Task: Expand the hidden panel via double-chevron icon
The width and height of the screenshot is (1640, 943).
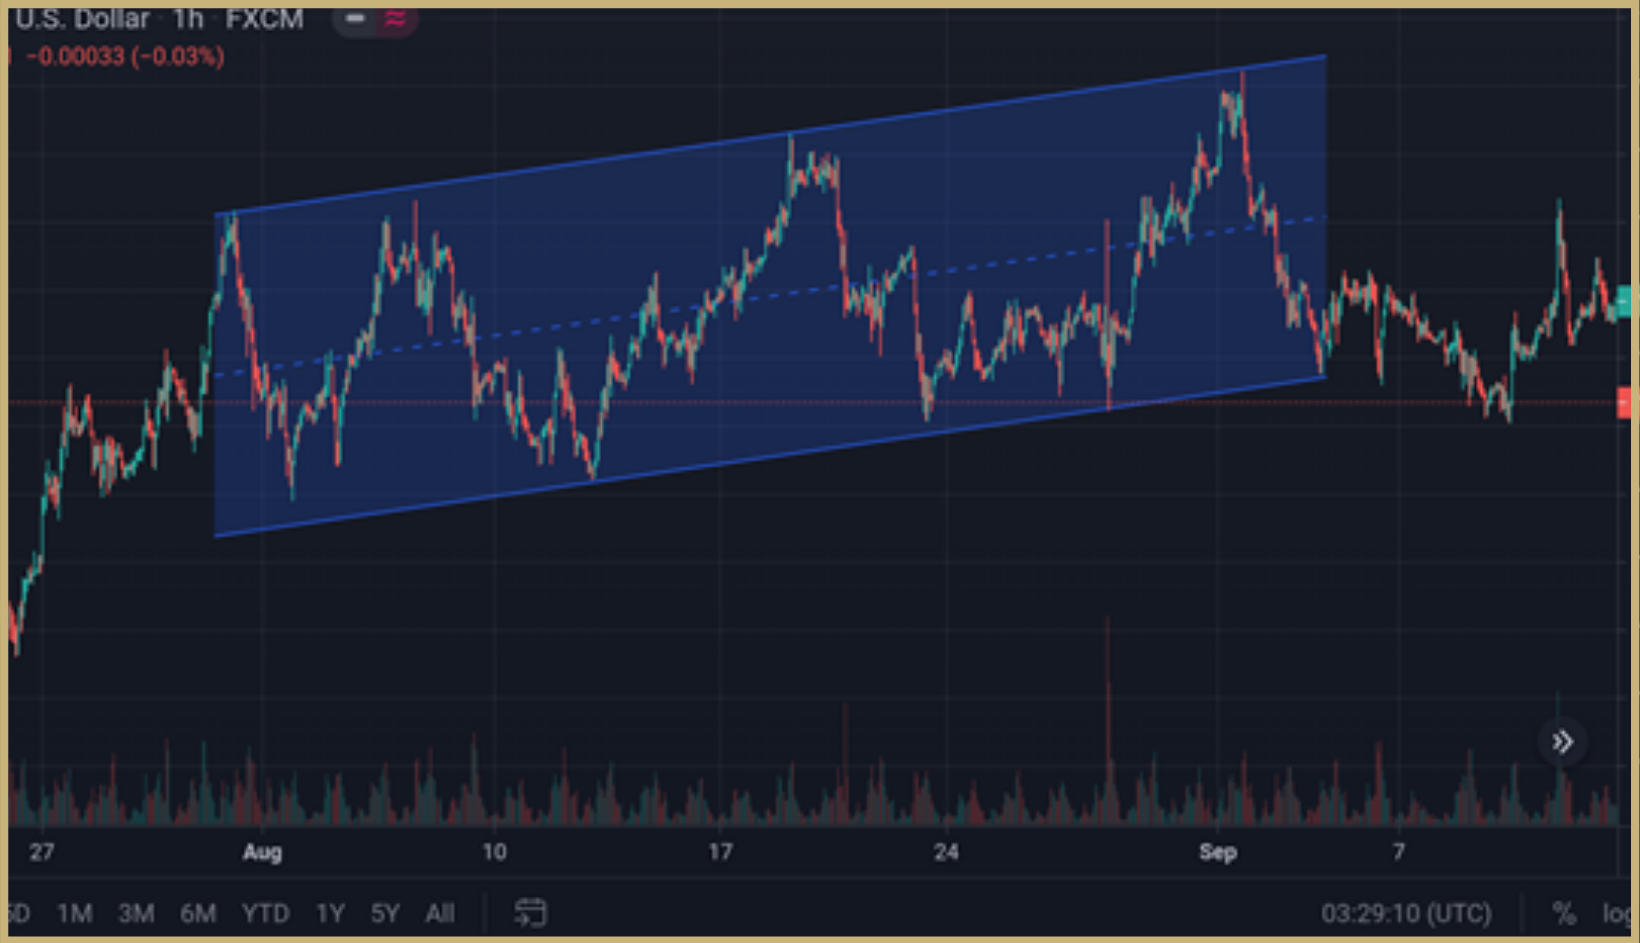Action: [1562, 741]
